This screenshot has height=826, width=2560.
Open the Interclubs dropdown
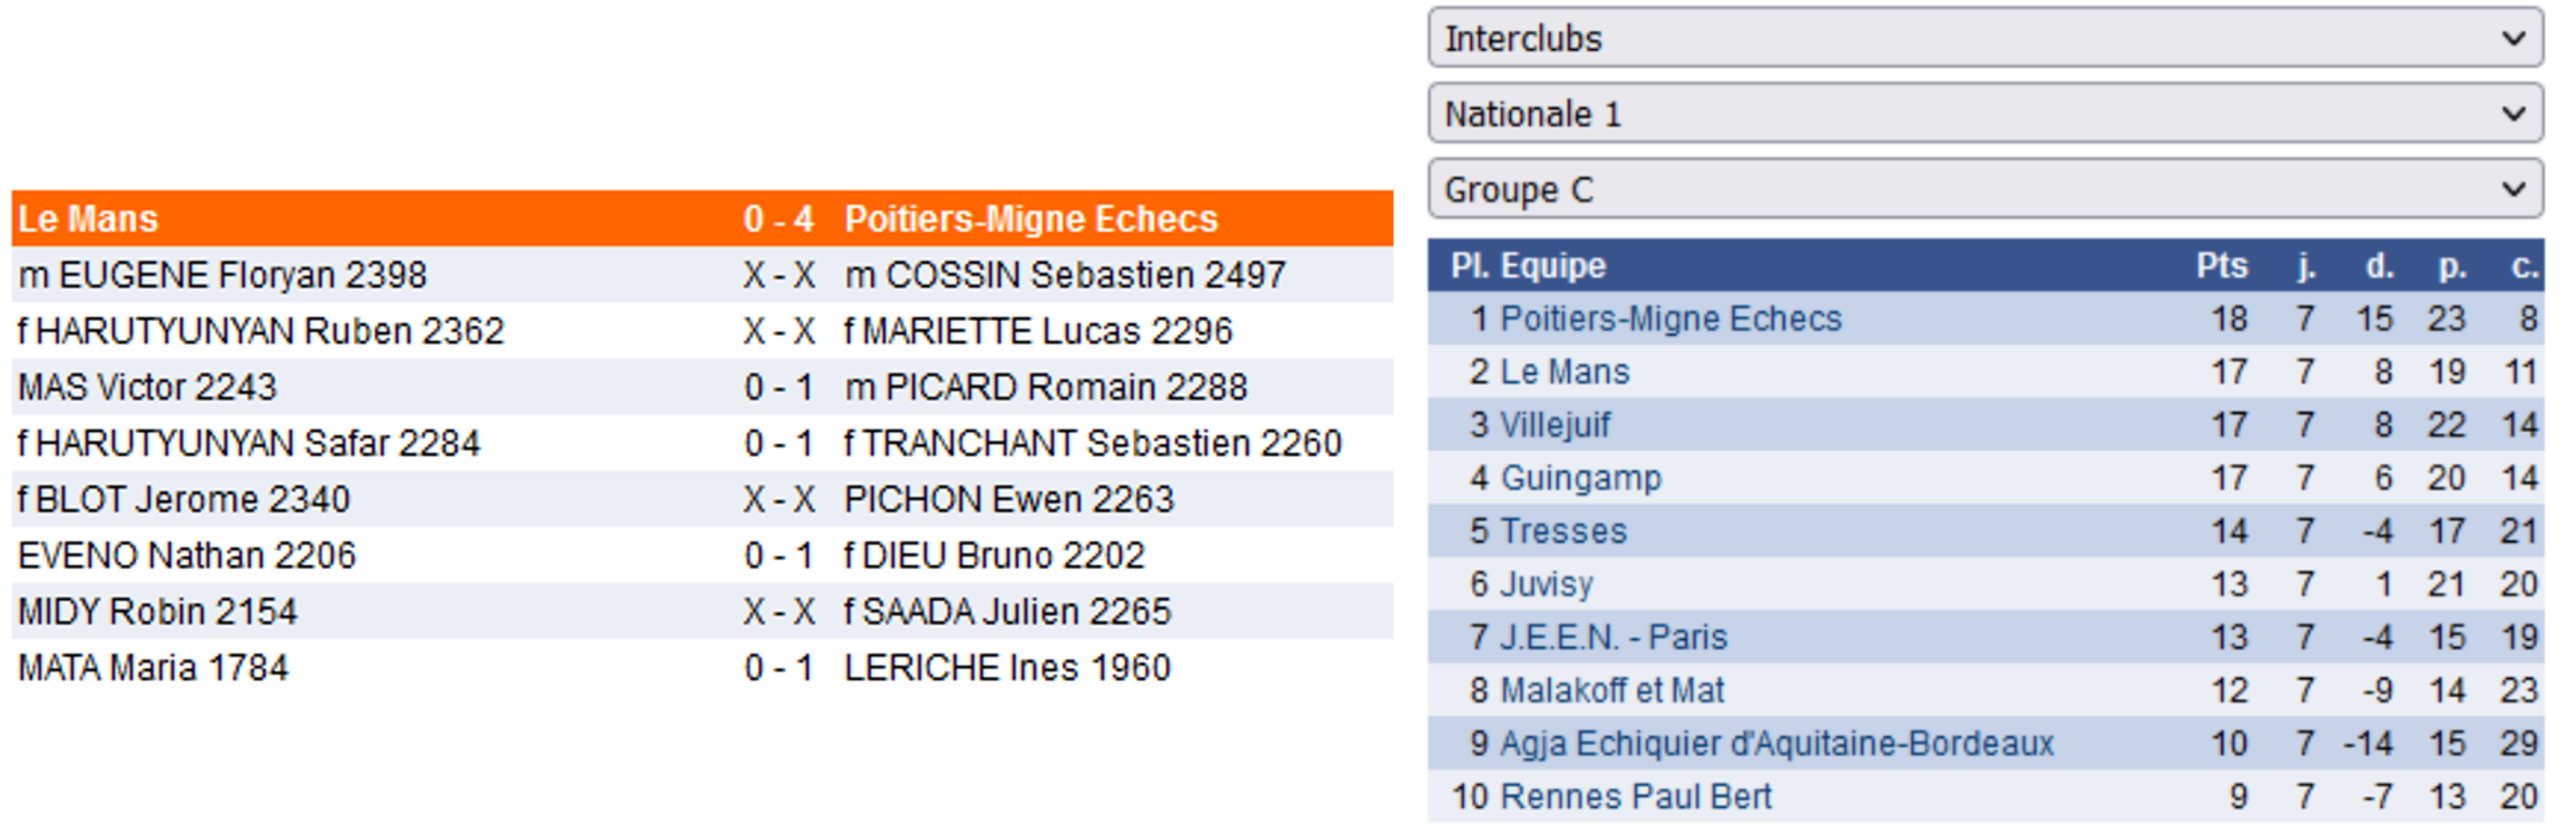[1983, 38]
